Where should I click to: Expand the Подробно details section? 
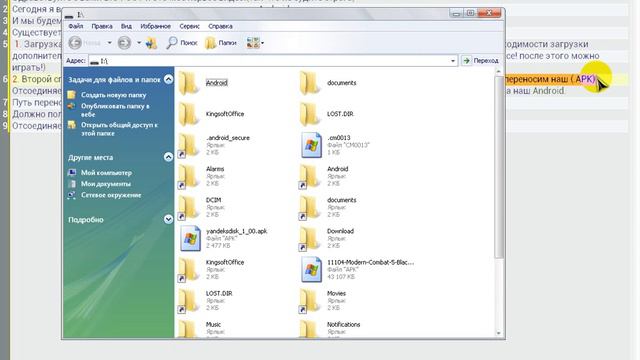tap(168, 220)
